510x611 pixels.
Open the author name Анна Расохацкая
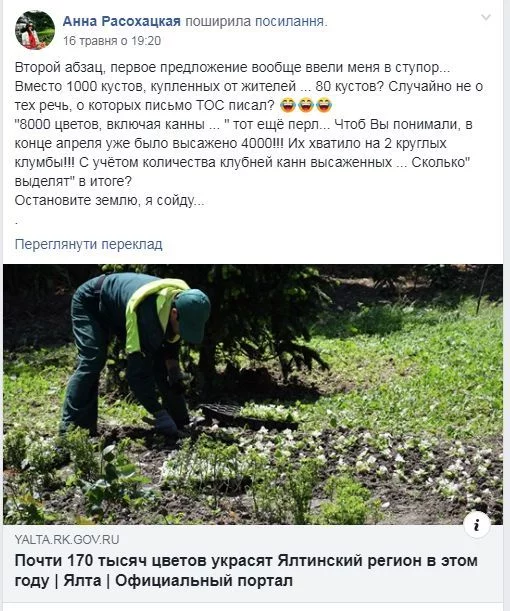coord(122,21)
